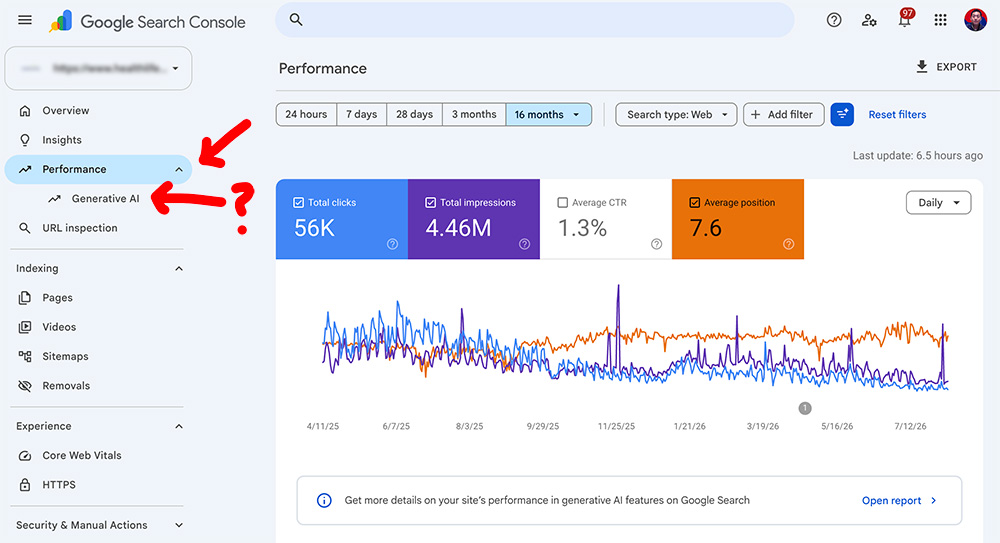The image size is (1000, 543).
Task: Uncheck the Total clicks checkbox
Action: (x=298, y=202)
